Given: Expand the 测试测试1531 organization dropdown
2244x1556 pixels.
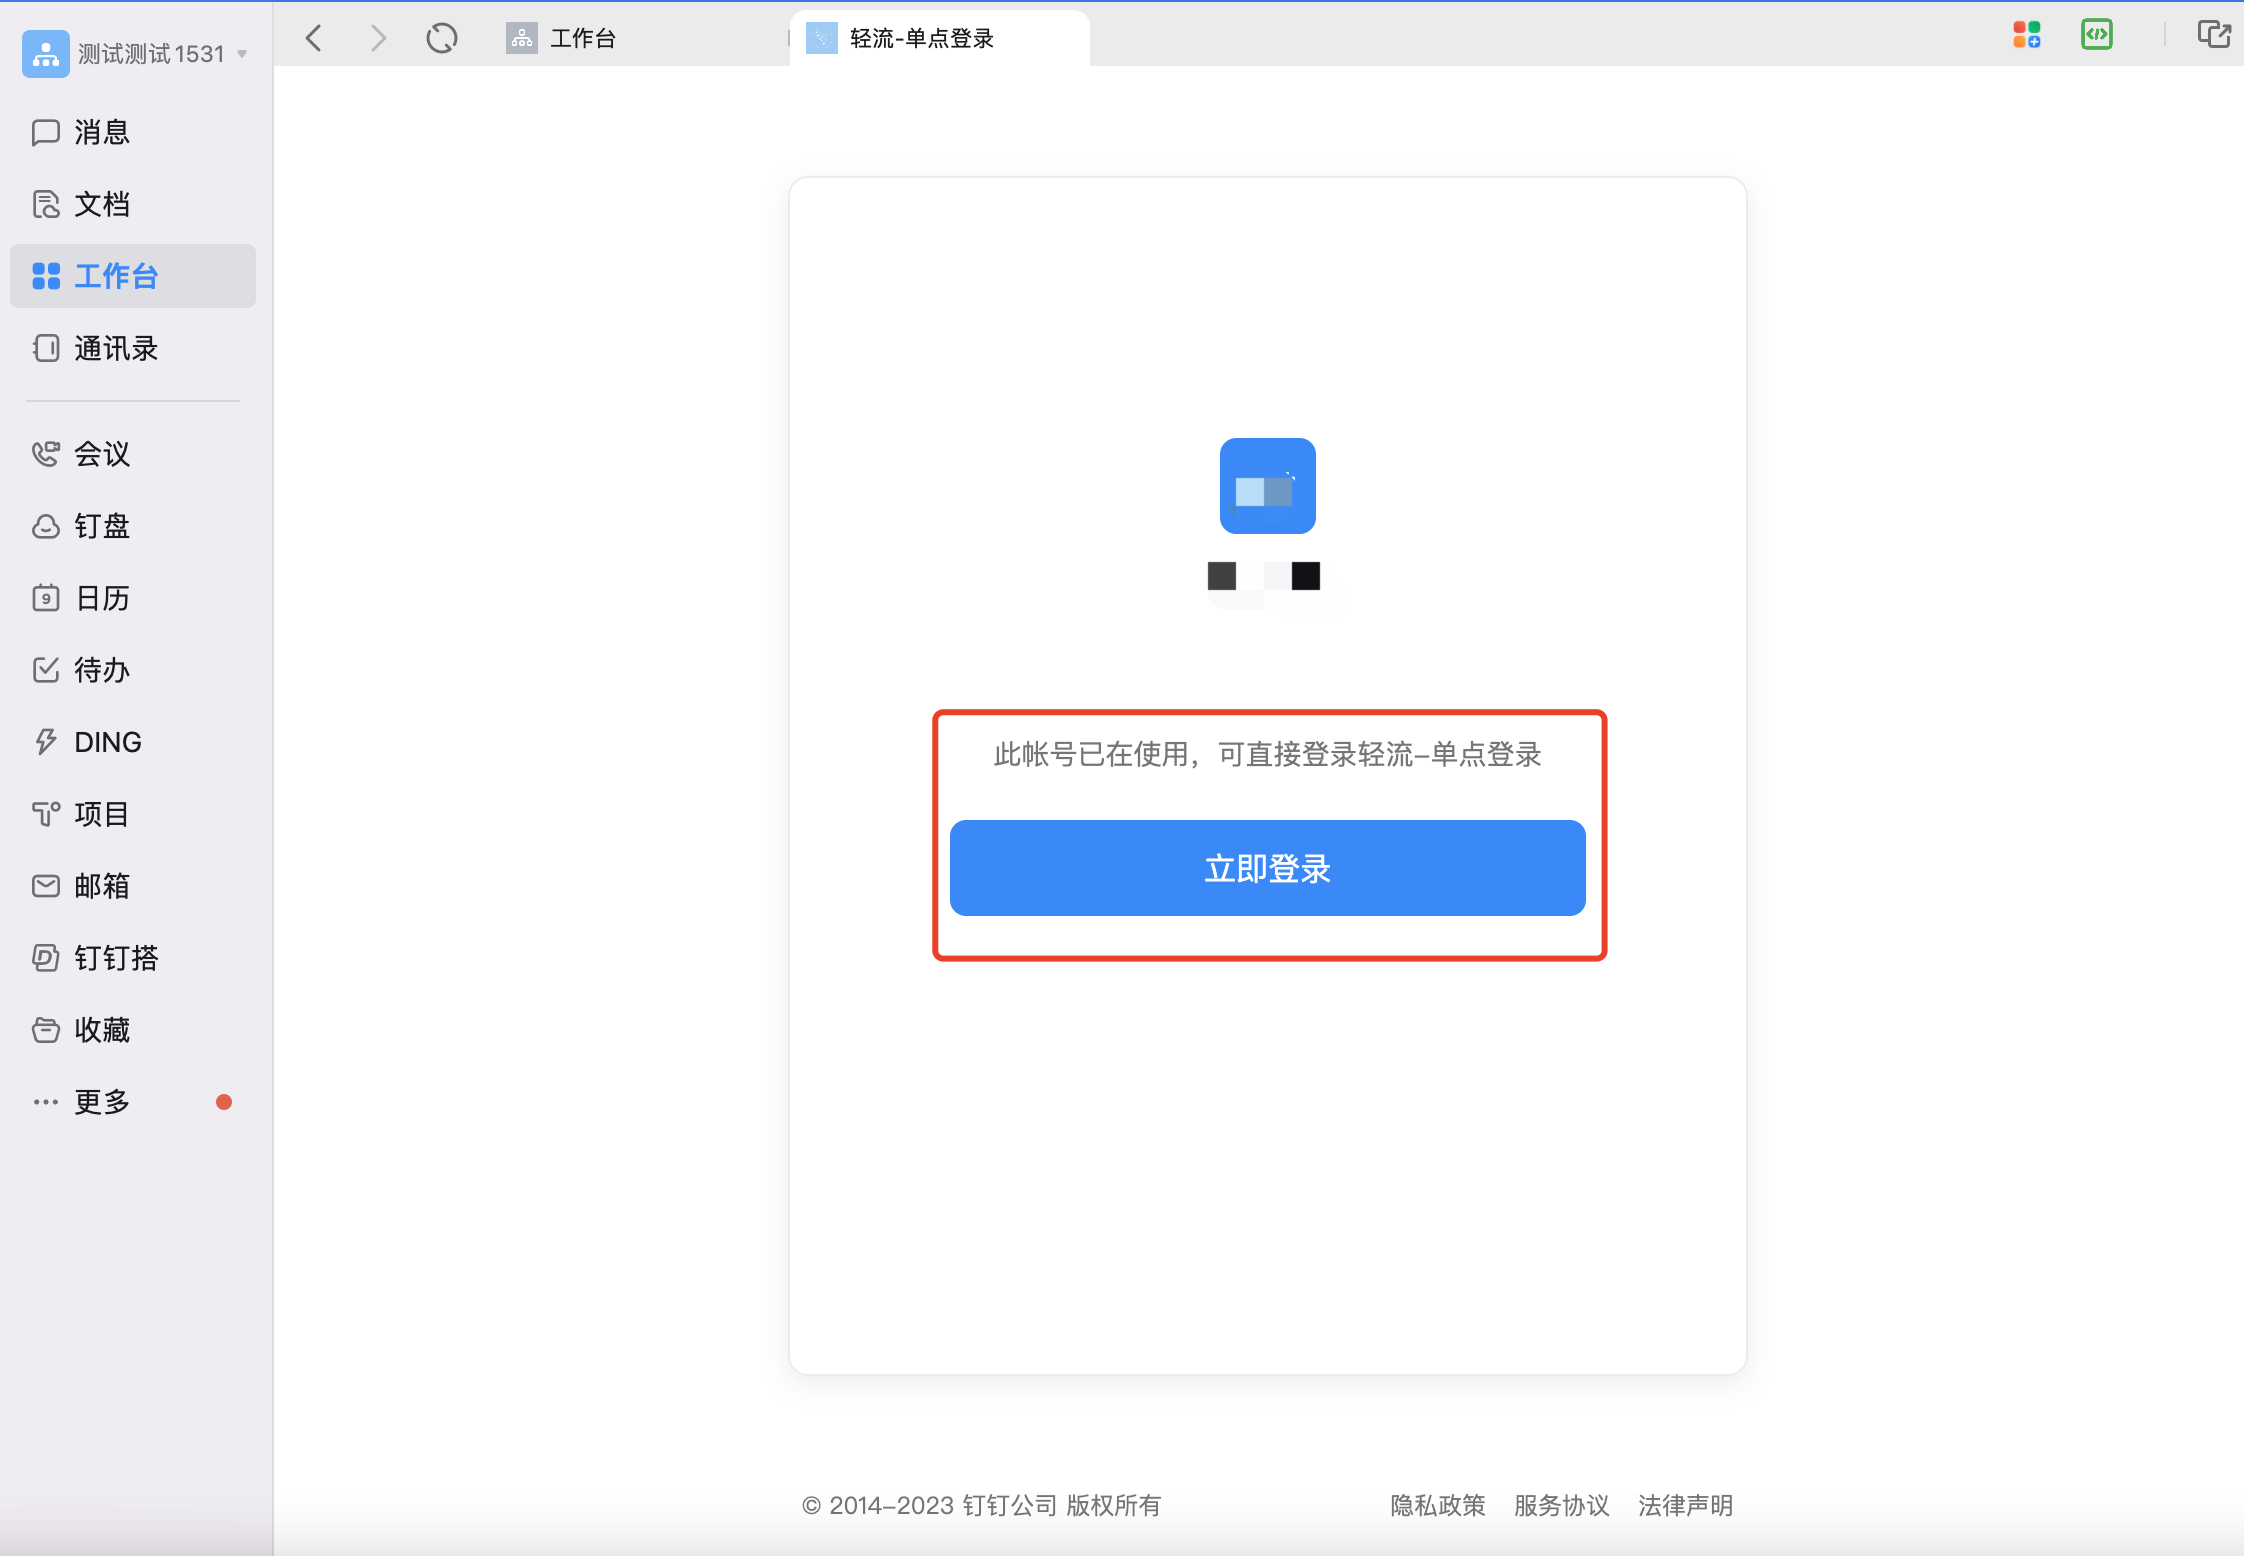Looking at the screenshot, I should coord(242,54).
